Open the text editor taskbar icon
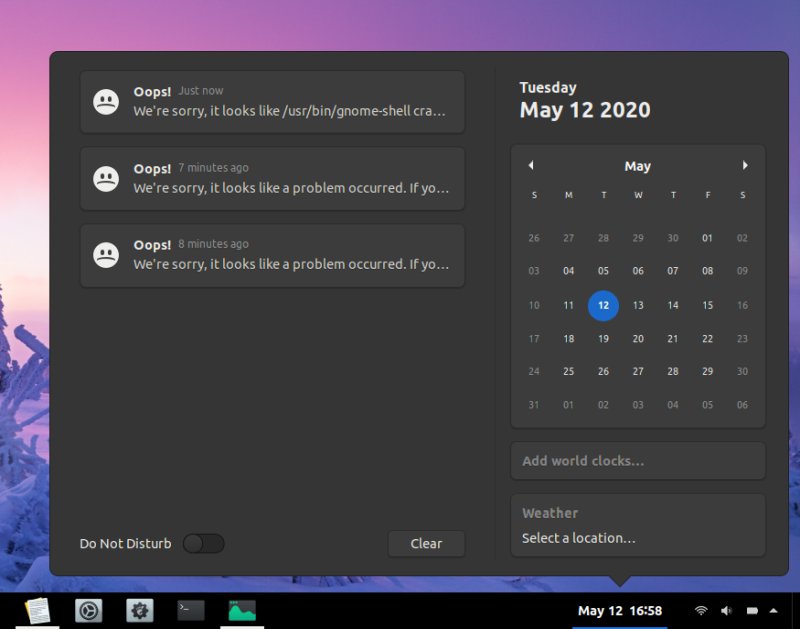 click(40, 611)
